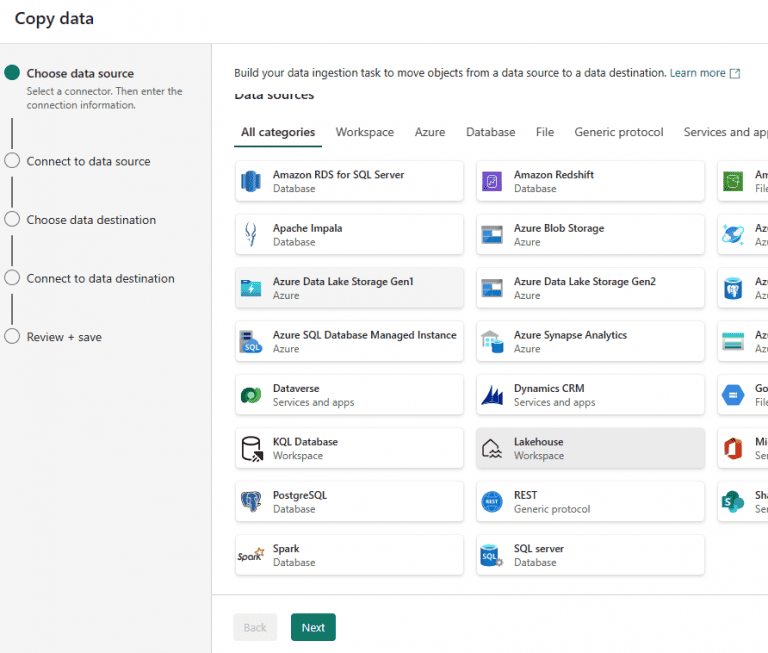Select the Review + save step
768x653 pixels.
pos(64,337)
